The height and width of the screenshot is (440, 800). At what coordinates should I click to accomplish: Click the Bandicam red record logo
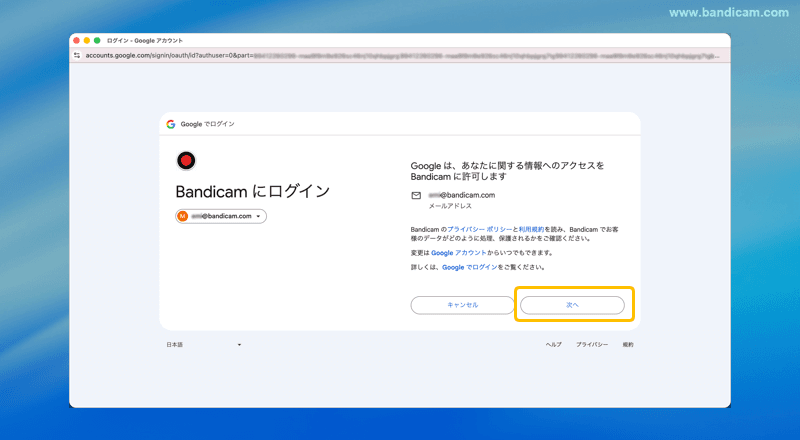pos(186,161)
